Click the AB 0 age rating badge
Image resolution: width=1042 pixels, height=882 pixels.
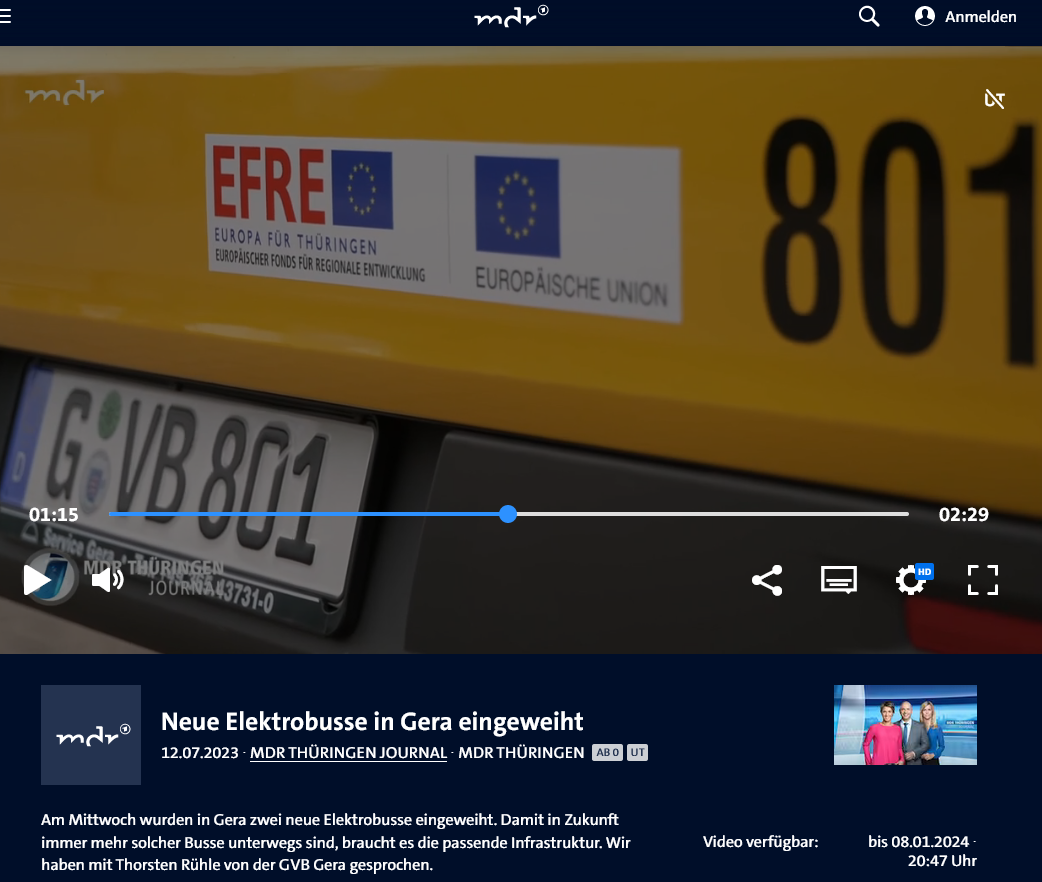pos(607,752)
